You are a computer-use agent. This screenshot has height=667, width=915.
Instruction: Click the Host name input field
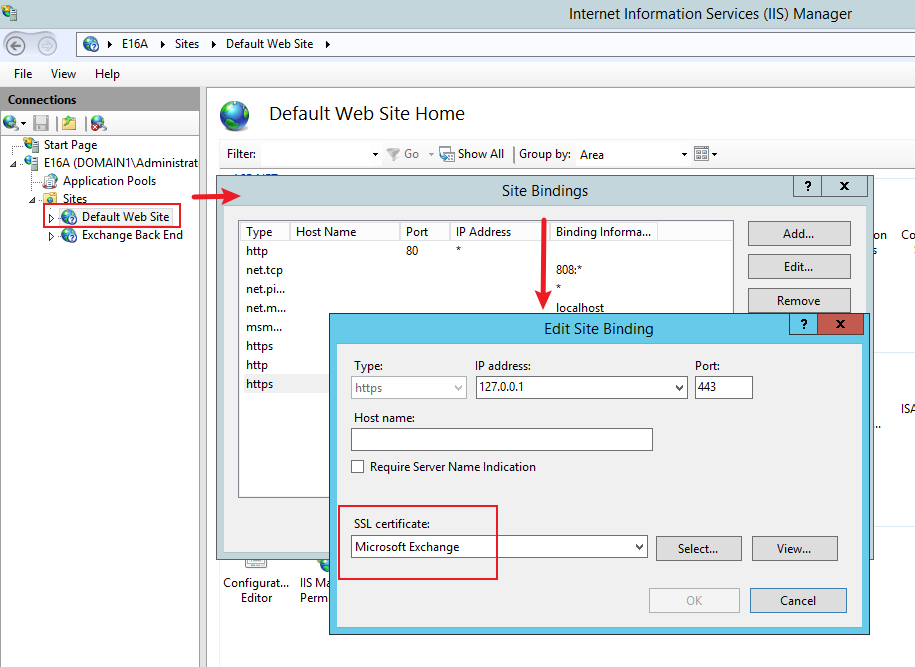[x=502, y=439]
